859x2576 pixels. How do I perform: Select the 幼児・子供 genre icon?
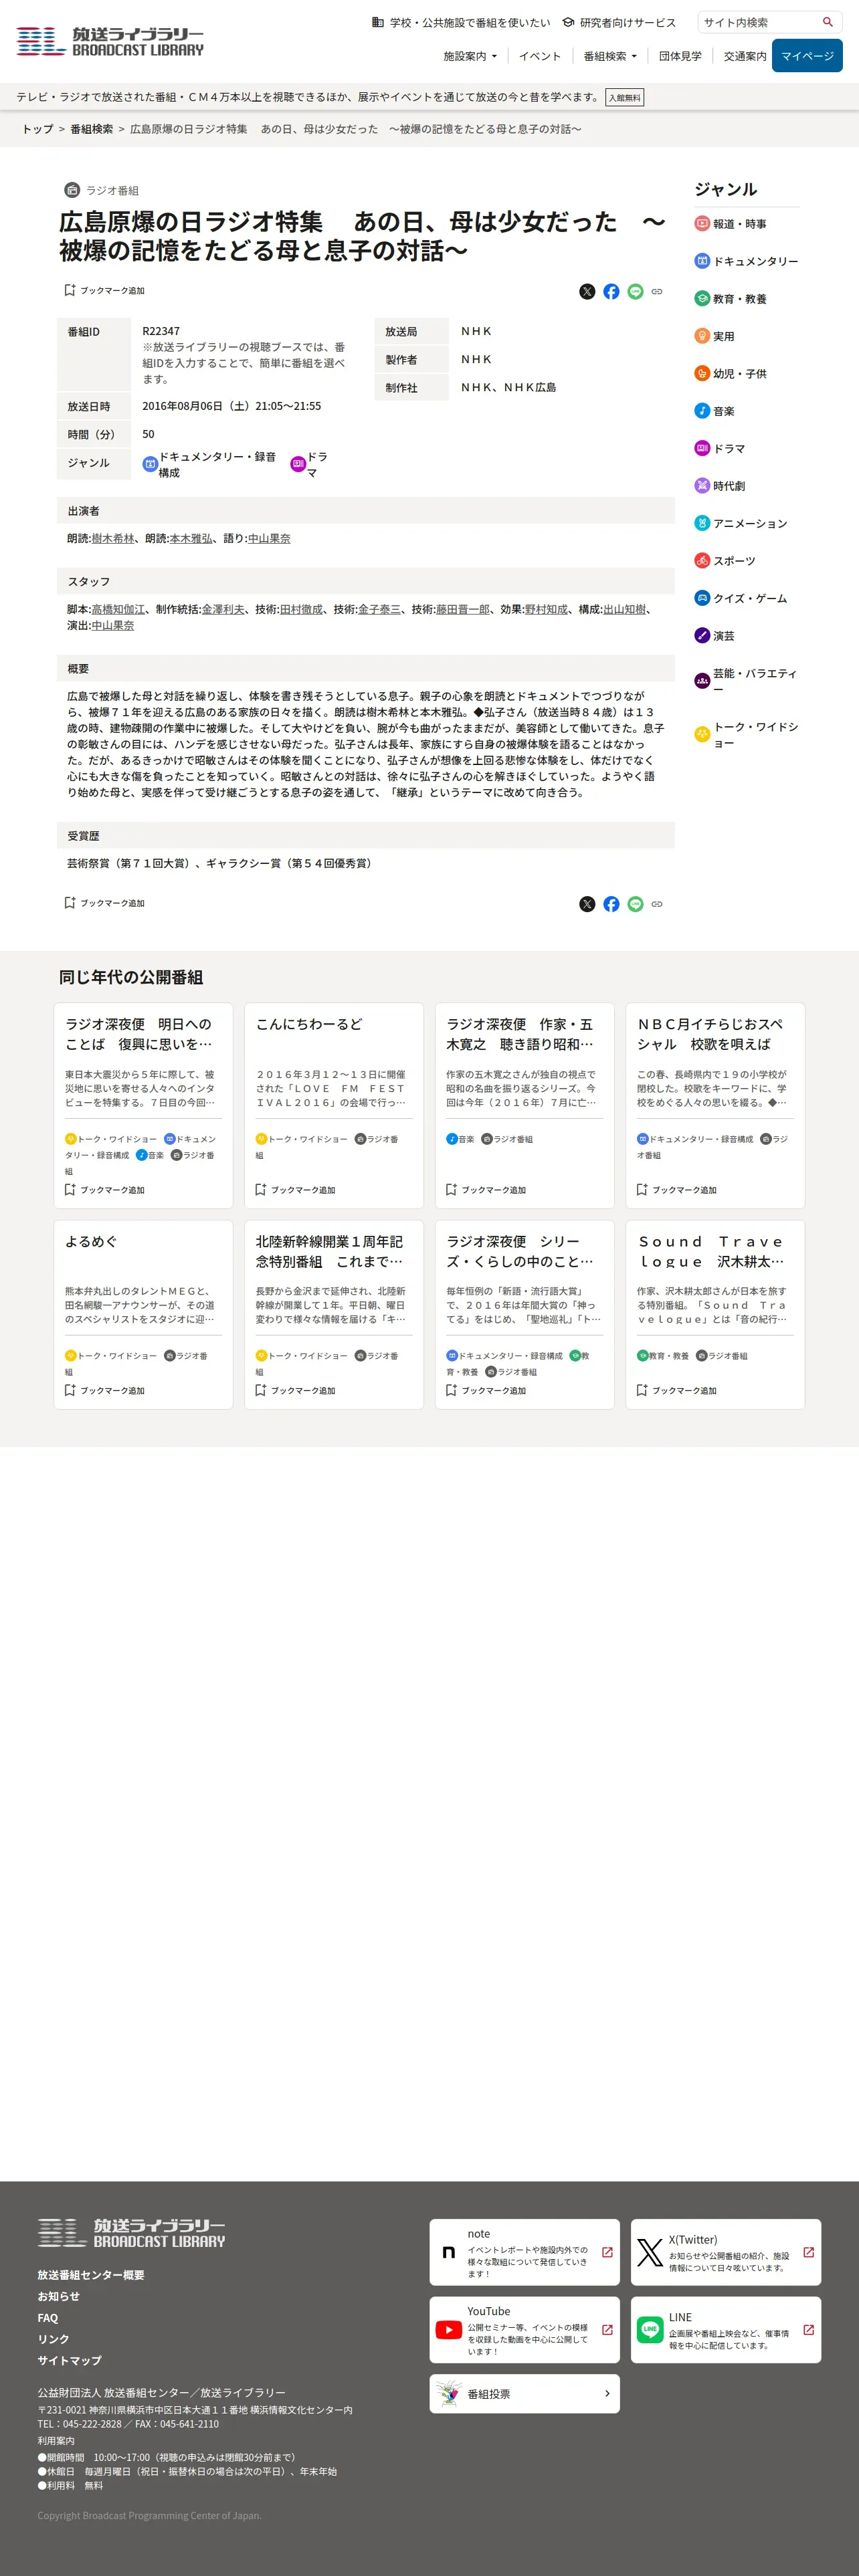click(702, 374)
